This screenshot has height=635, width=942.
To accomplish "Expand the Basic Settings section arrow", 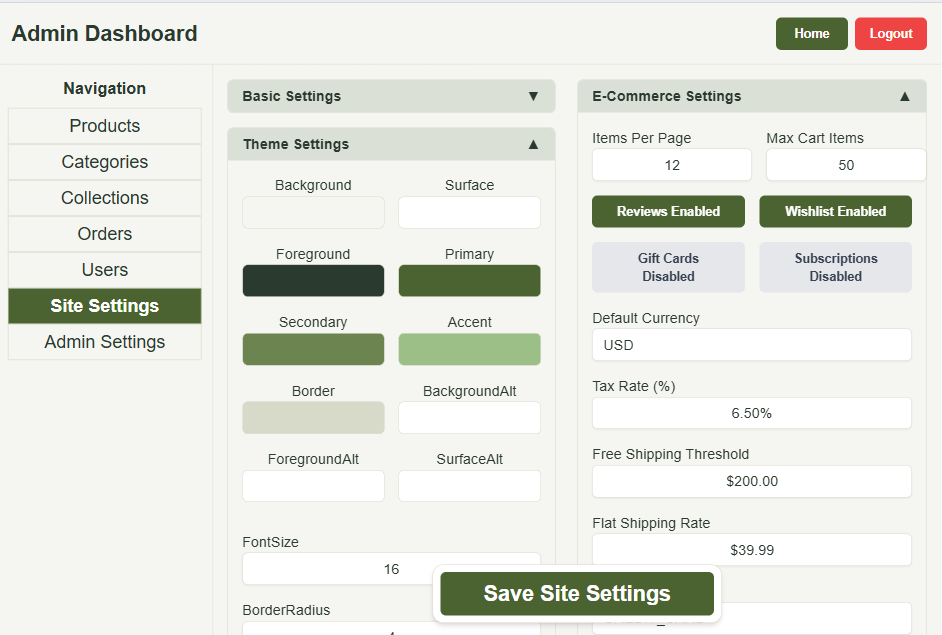I will coord(533,96).
